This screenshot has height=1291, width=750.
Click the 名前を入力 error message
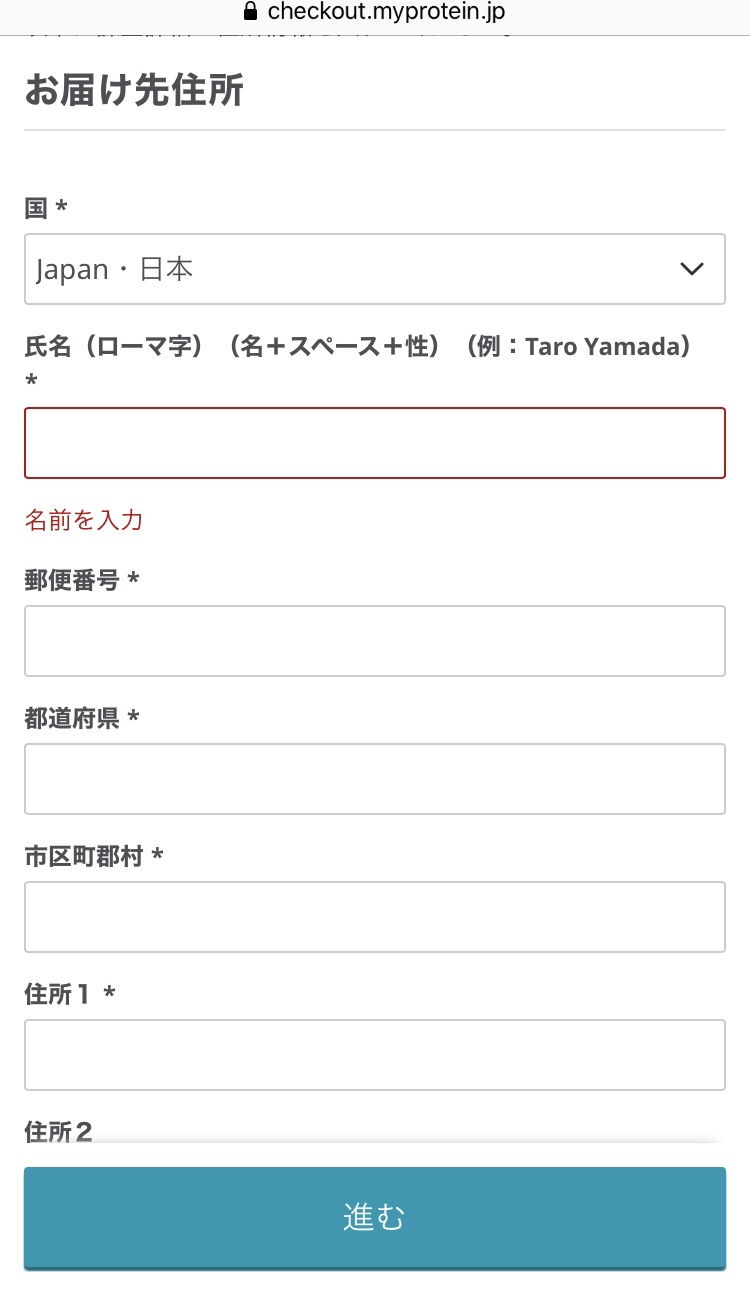tap(84, 520)
